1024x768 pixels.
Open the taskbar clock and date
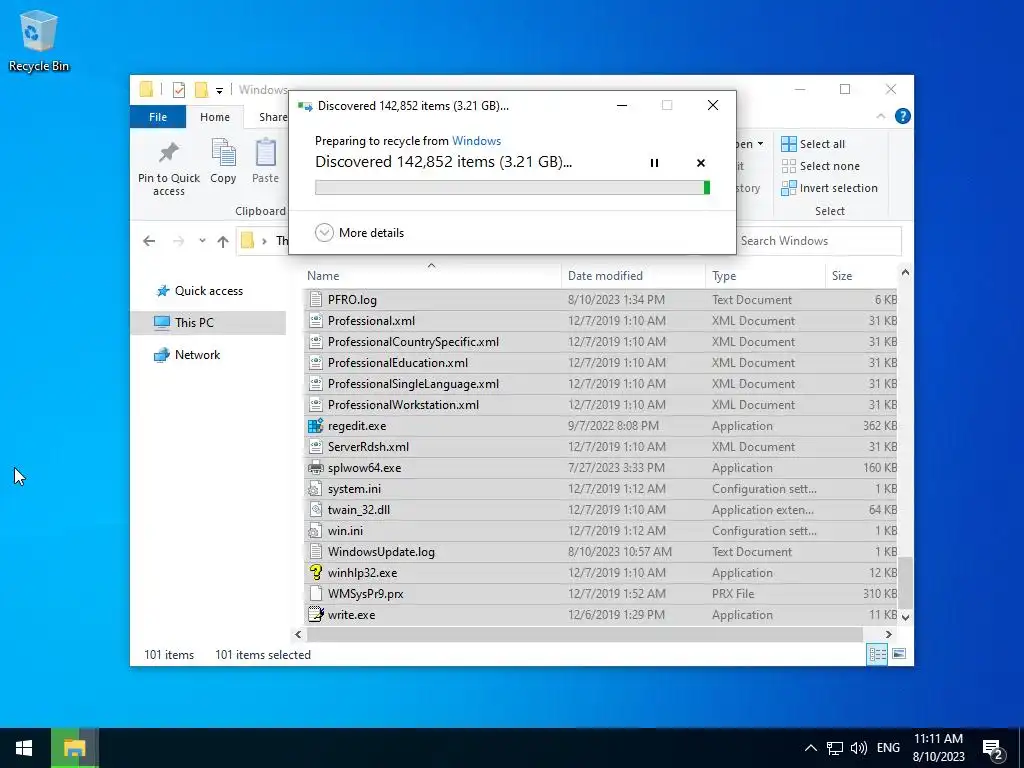(x=938, y=748)
